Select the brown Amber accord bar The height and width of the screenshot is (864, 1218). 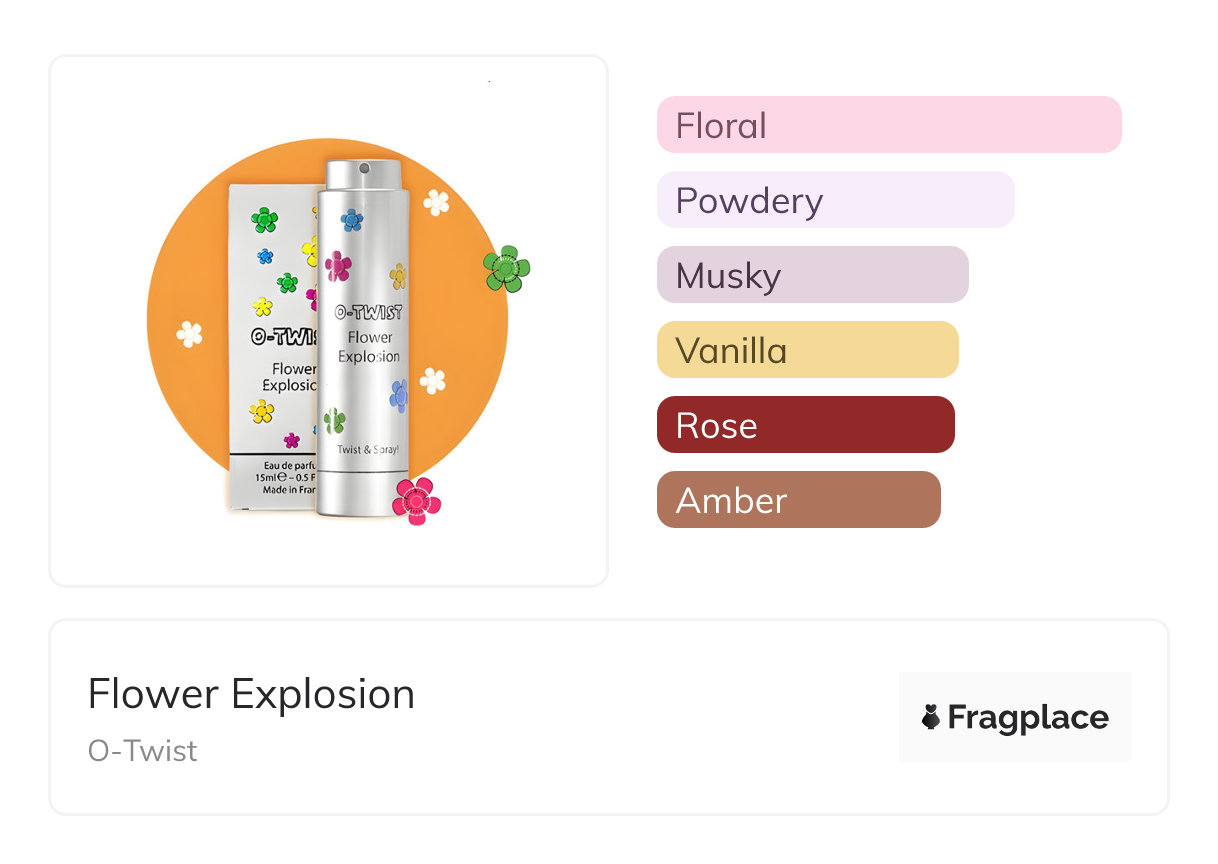click(x=798, y=500)
